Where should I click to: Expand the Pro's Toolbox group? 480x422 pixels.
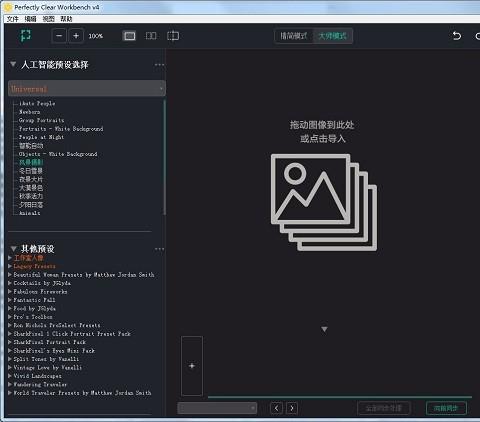coord(10,317)
